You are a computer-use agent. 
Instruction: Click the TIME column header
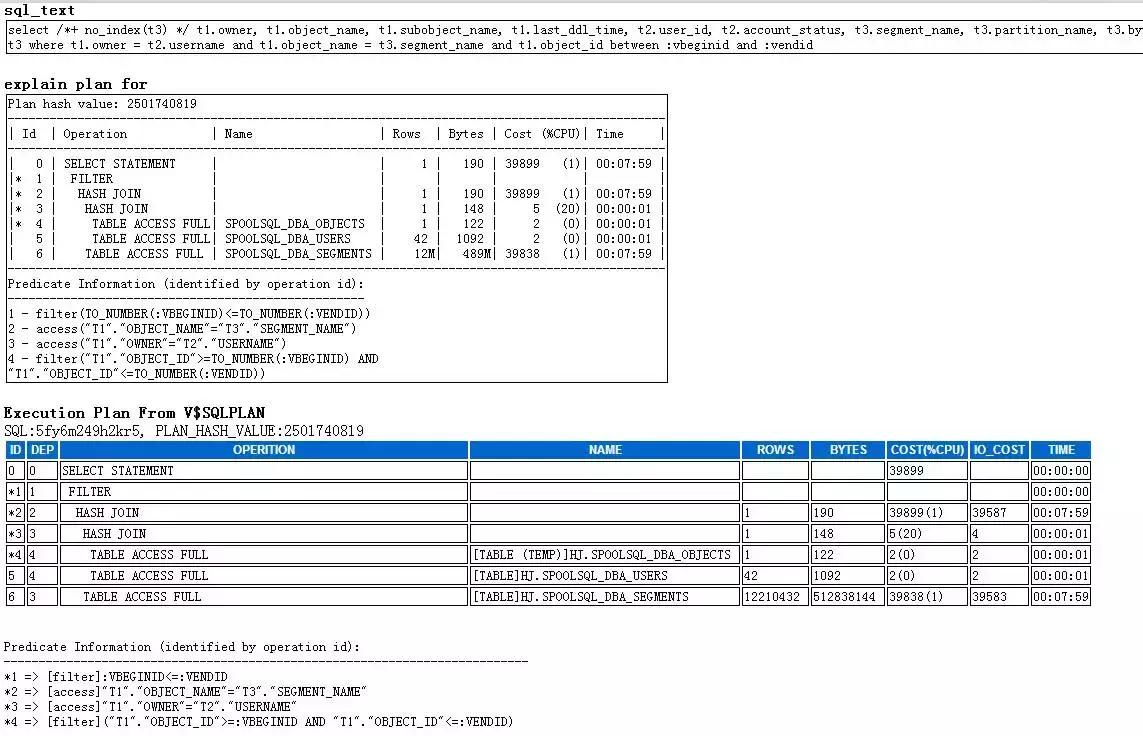coord(1061,450)
